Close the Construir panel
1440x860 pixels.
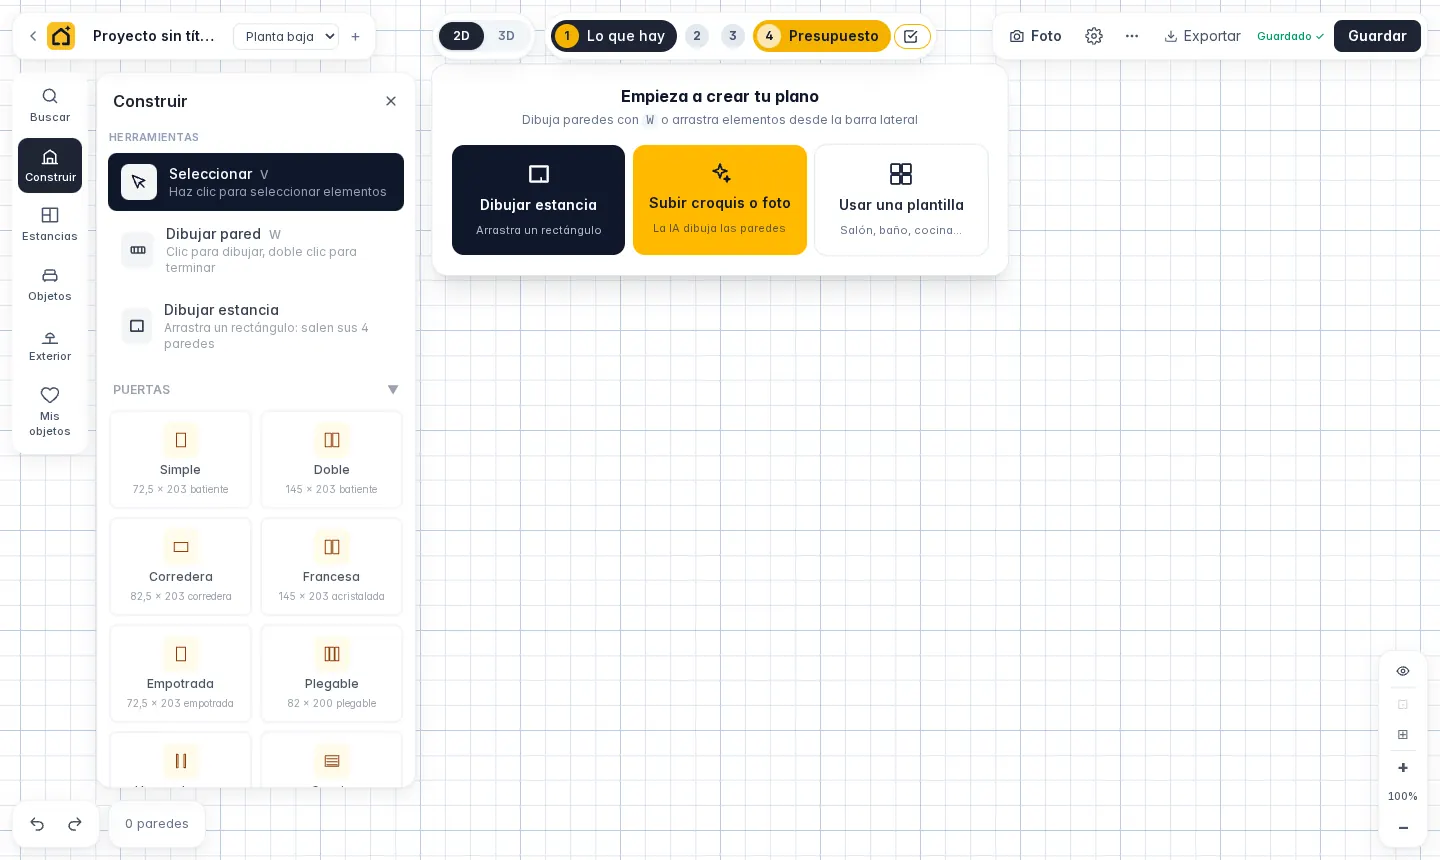pyautogui.click(x=391, y=101)
